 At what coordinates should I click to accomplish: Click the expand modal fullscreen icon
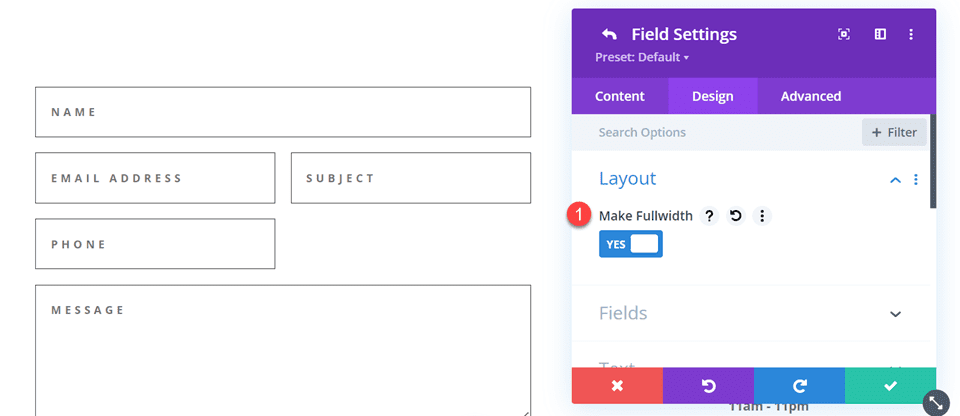pos(844,34)
